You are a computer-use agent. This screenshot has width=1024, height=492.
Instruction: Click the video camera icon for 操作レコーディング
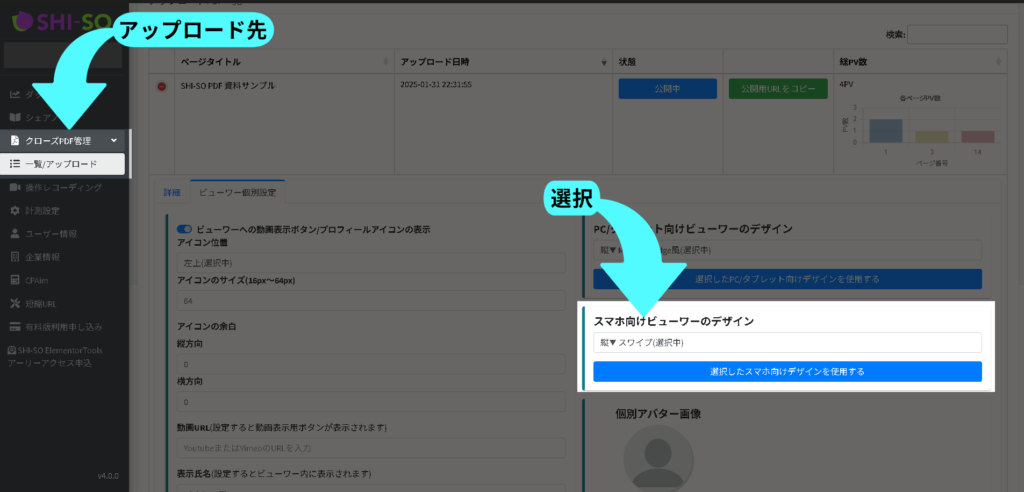coord(15,188)
